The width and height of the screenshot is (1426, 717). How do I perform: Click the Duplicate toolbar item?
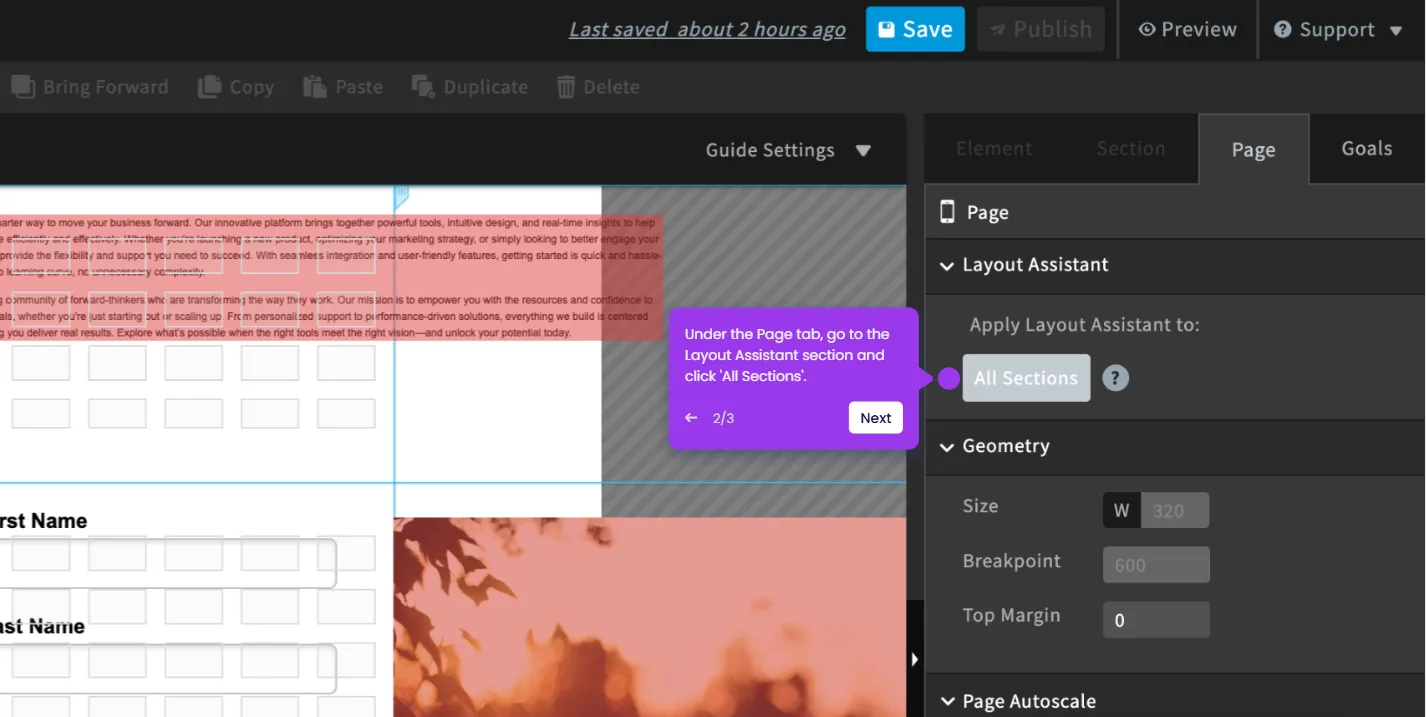click(x=470, y=87)
